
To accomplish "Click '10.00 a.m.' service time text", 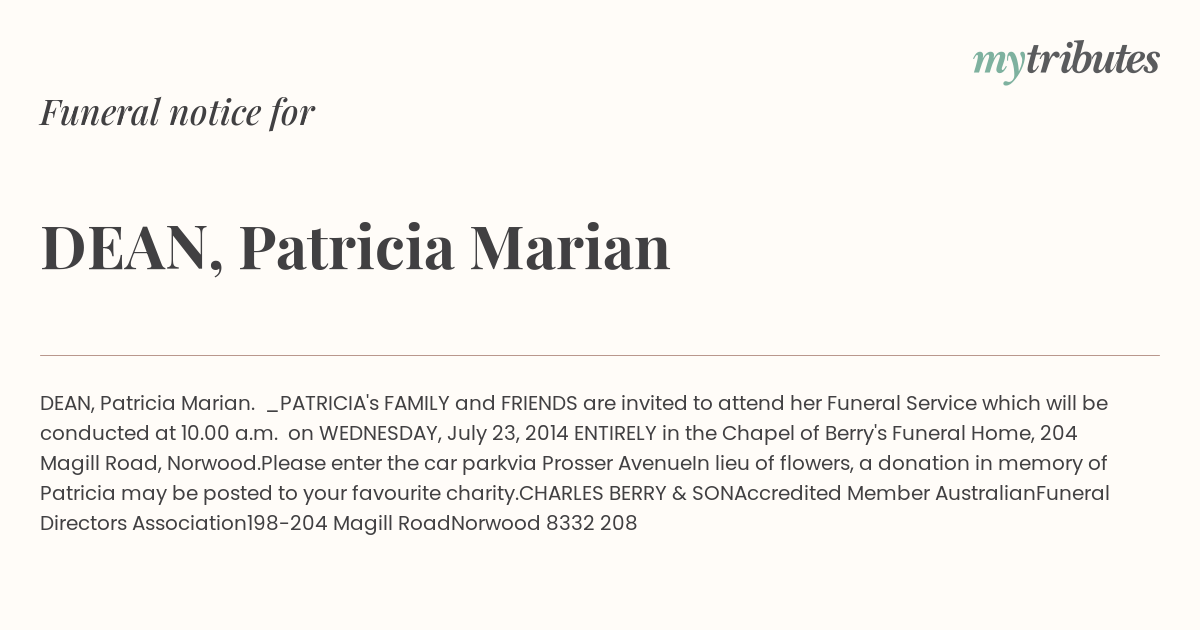I will point(229,433).
